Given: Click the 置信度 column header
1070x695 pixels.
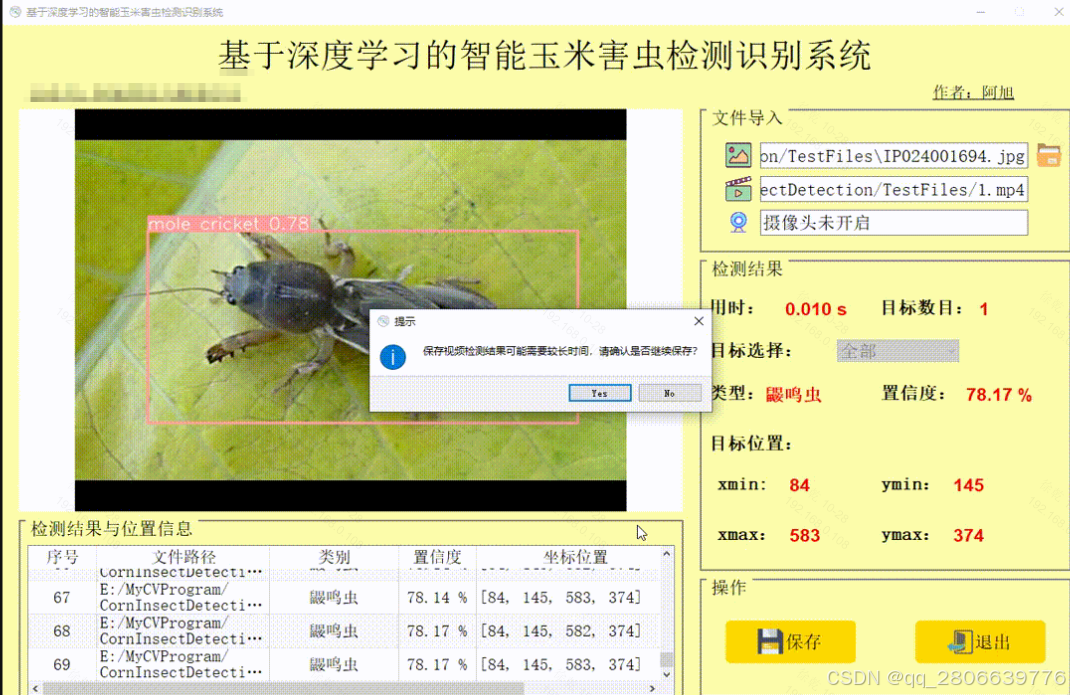Looking at the screenshot, I should coord(437,557).
